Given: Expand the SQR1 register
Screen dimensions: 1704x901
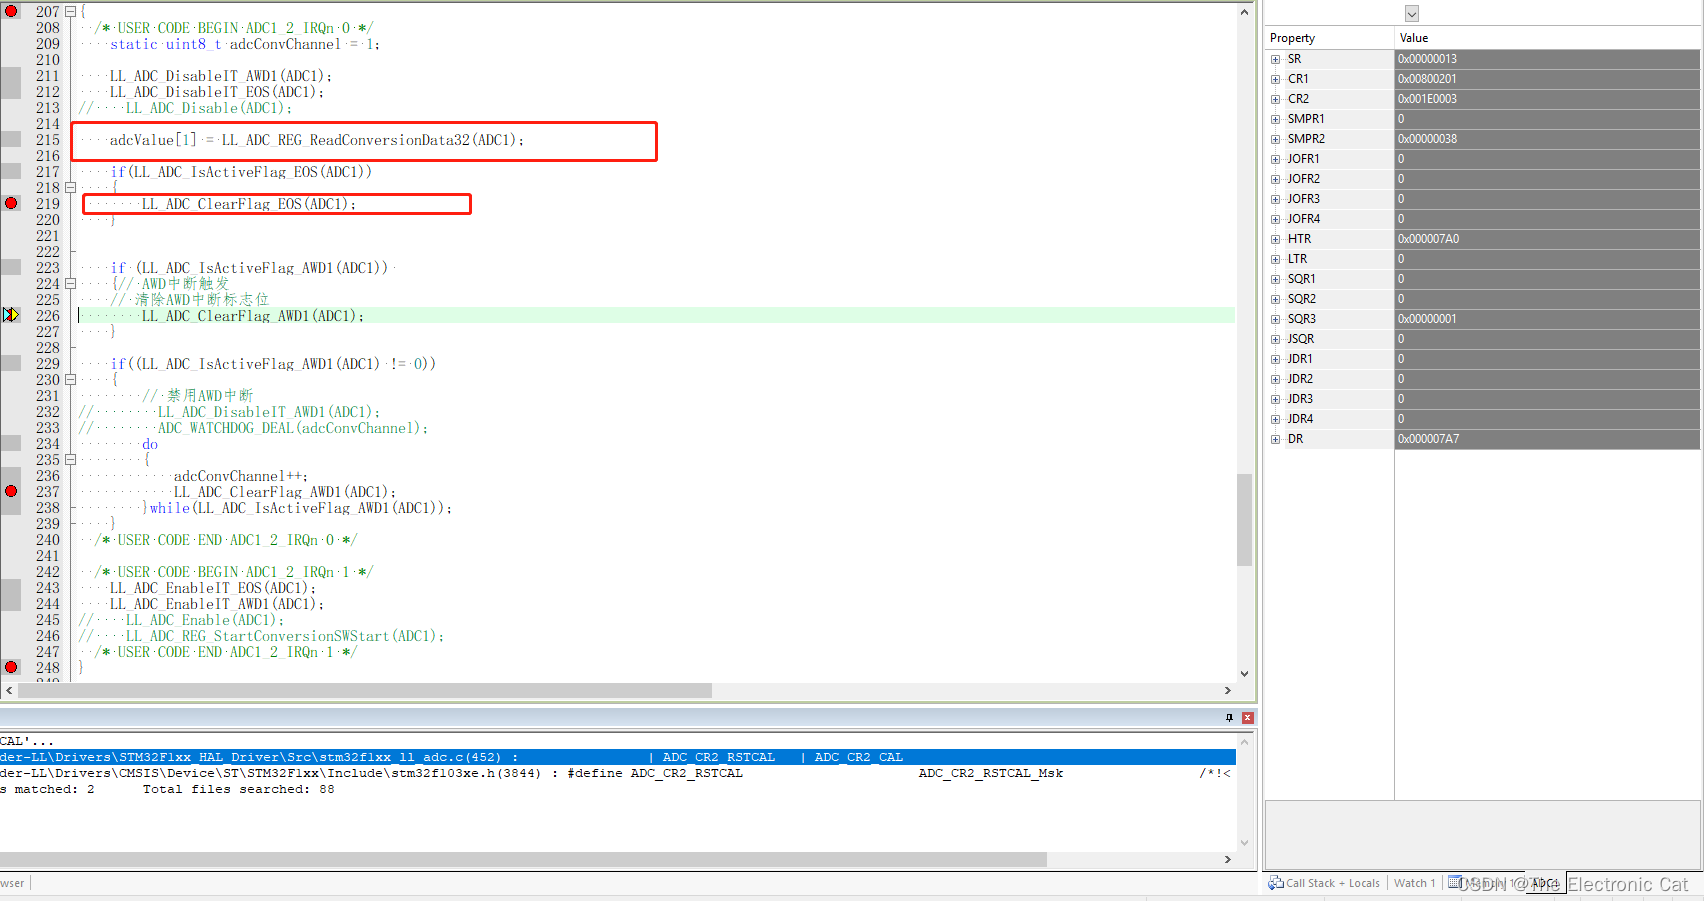Looking at the screenshot, I should click(x=1275, y=279).
